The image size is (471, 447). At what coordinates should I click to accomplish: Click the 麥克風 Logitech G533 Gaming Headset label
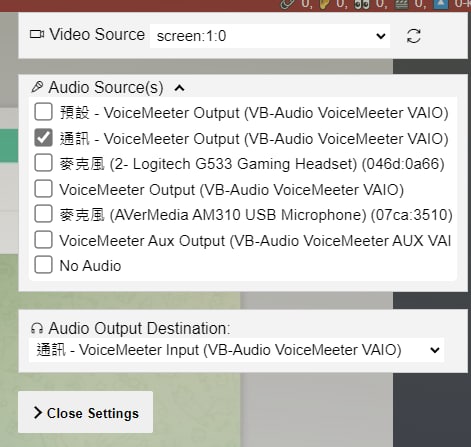tap(252, 164)
